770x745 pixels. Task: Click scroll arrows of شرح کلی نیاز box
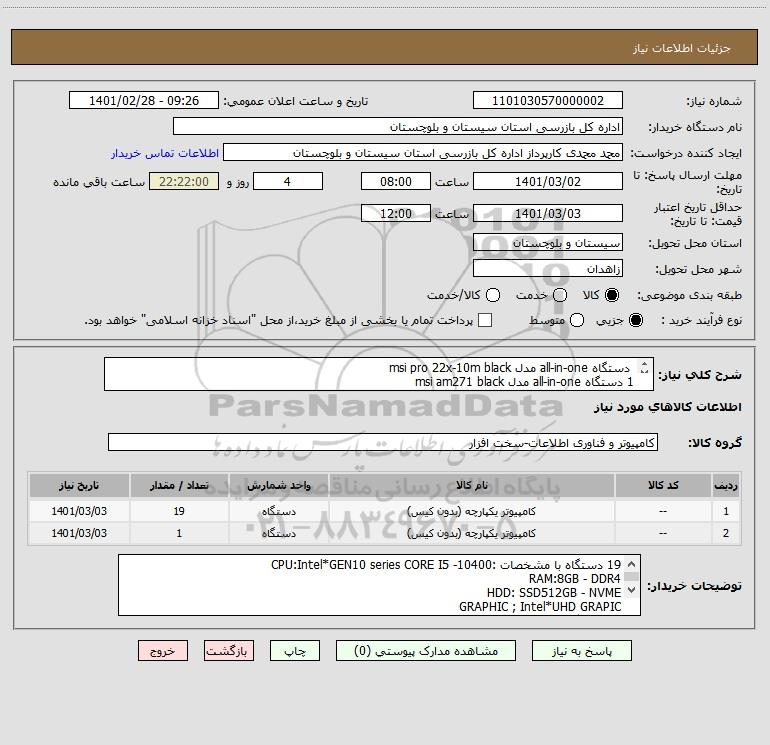pos(644,368)
